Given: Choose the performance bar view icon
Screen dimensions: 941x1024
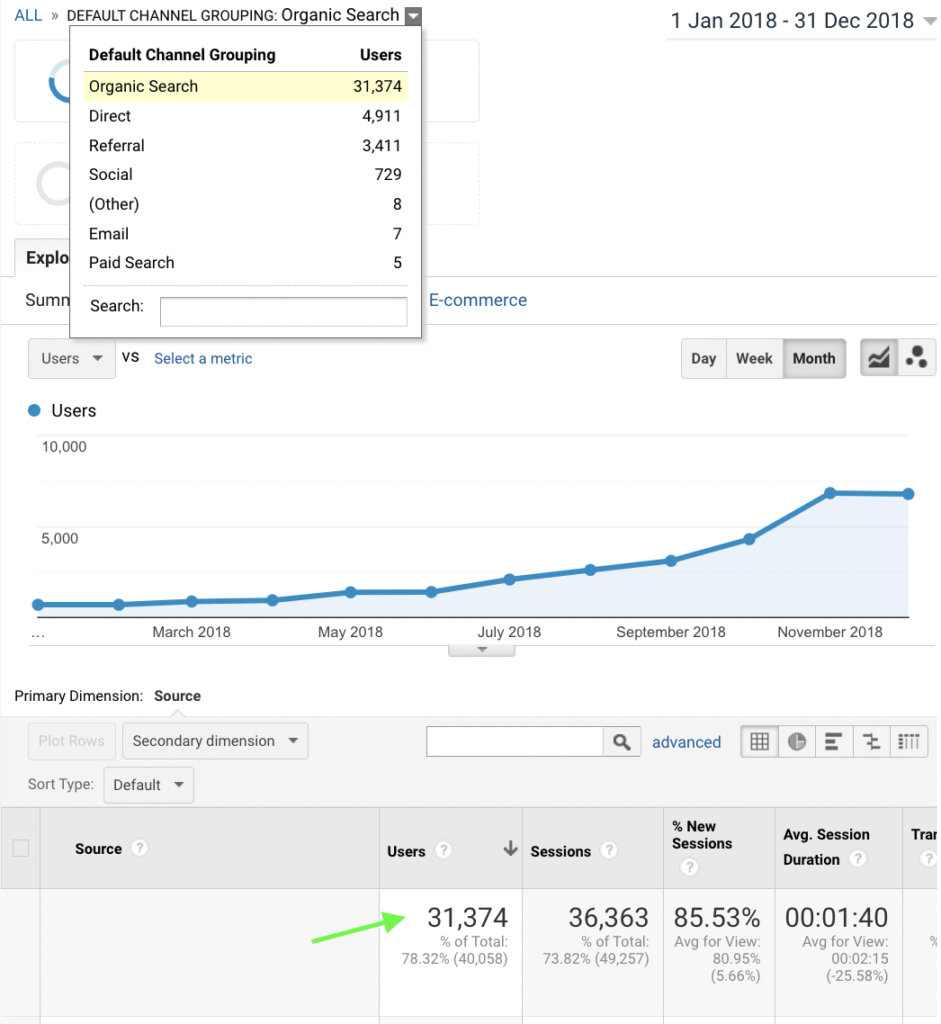Looking at the screenshot, I should (x=834, y=742).
